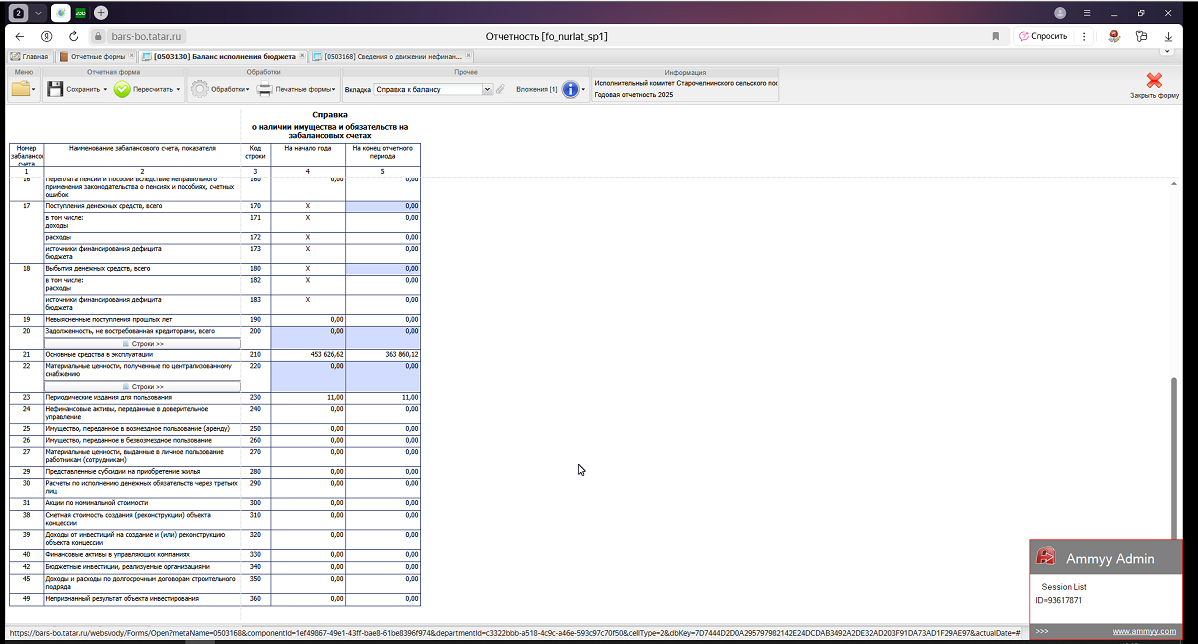
Task: Click the bars-bo.tatar.ru address field
Action: pos(146,36)
